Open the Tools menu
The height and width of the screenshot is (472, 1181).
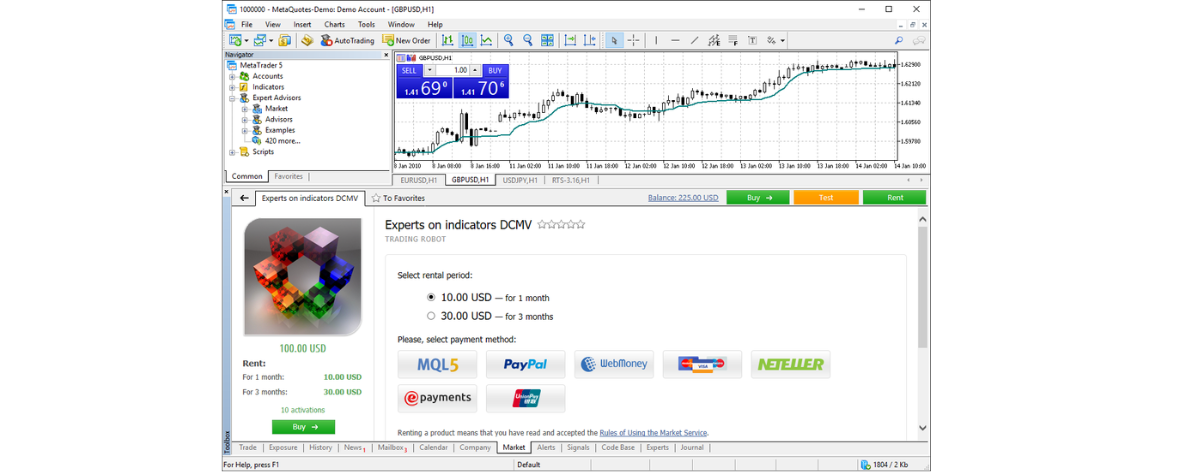(367, 24)
